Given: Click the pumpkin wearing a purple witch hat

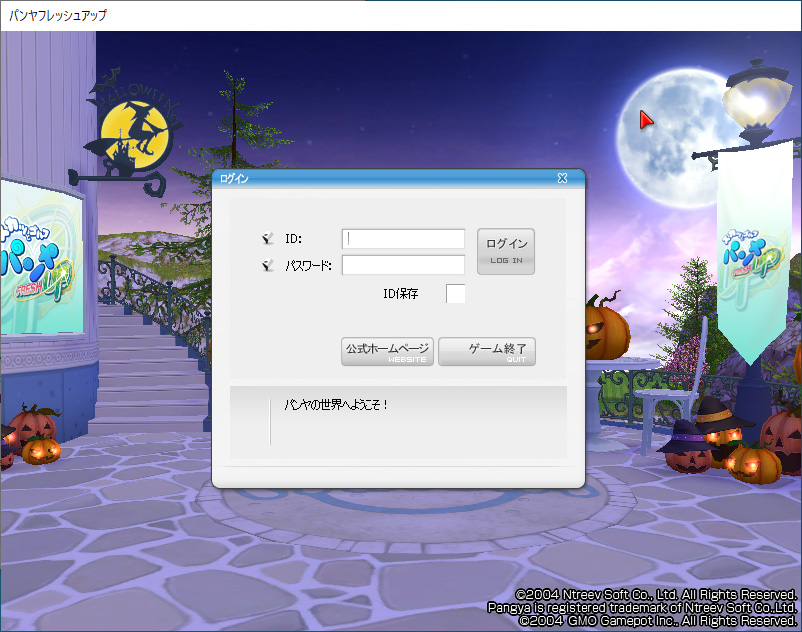Looking at the screenshot, I should coord(687,445).
